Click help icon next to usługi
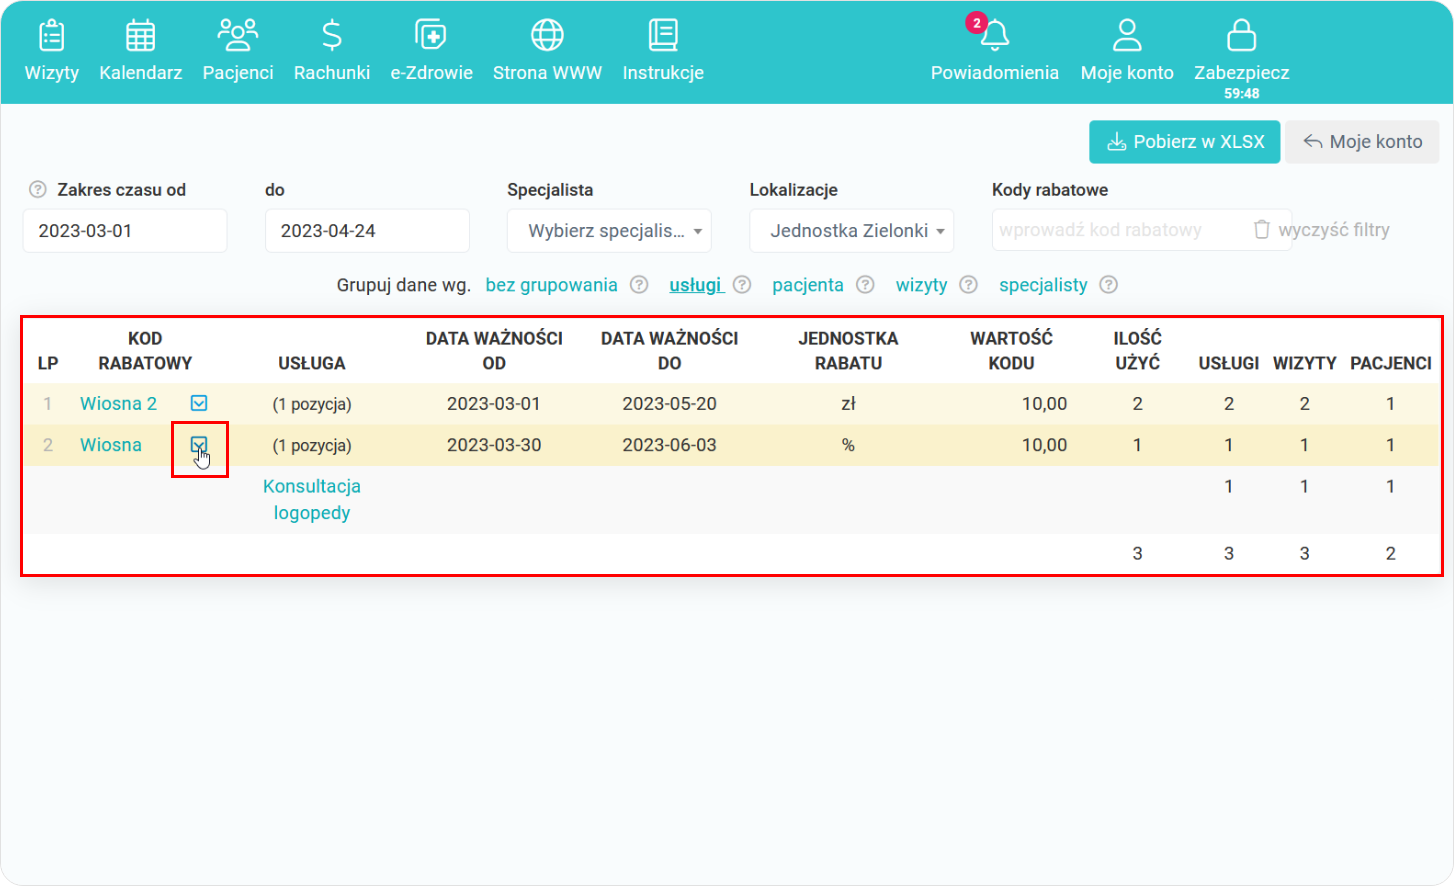This screenshot has width=1454, height=886. 742,284
